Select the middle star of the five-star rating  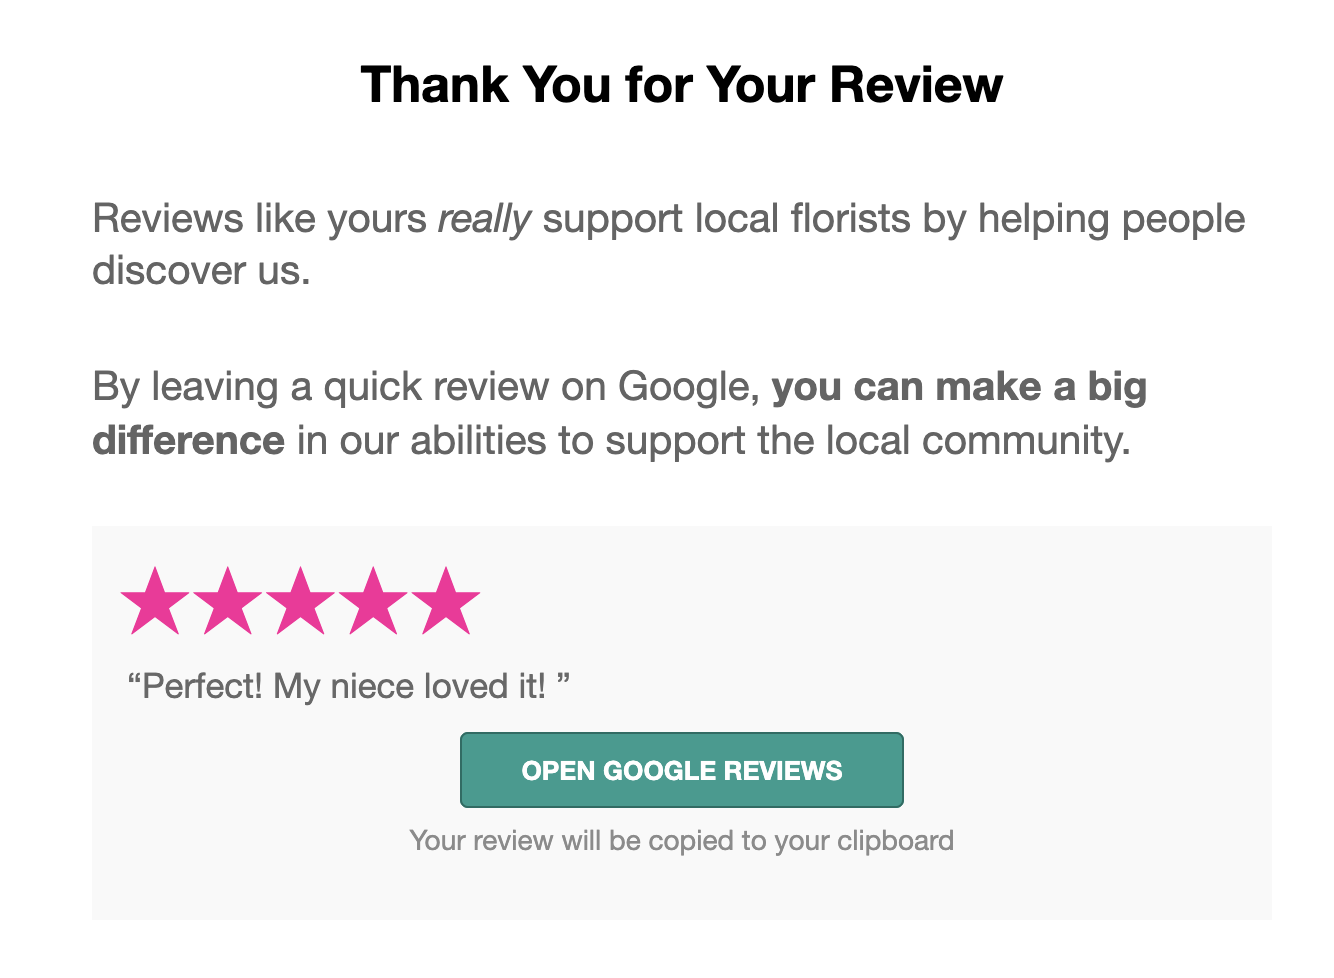coord(302,600)
